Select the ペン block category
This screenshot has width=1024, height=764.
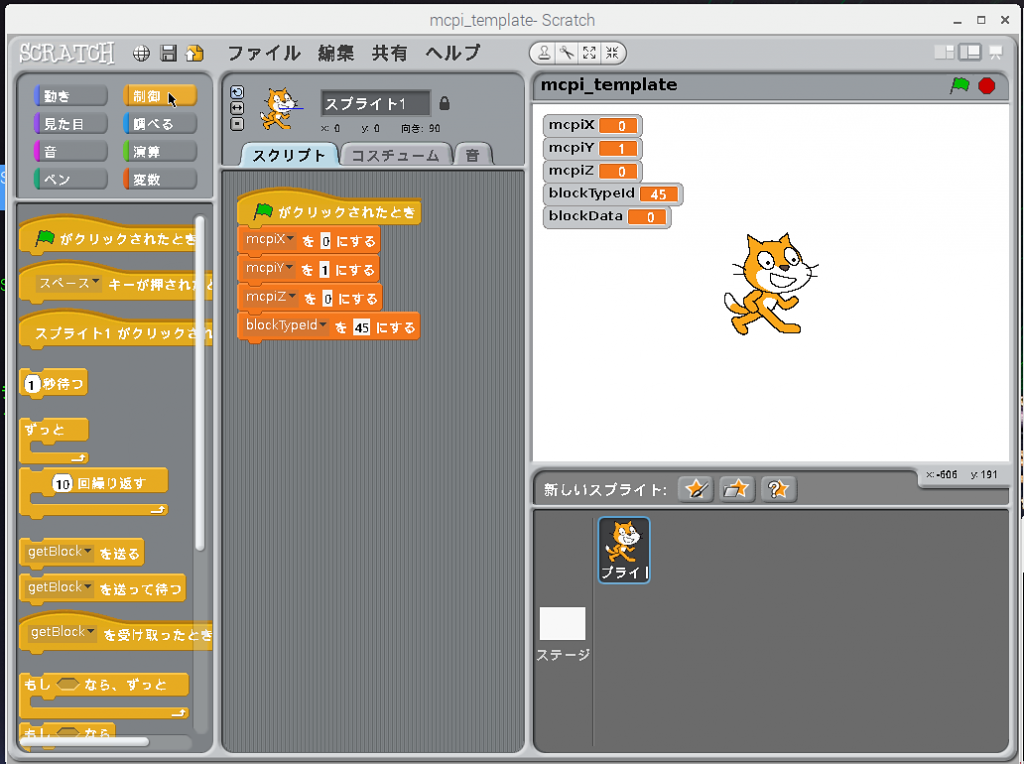[x=71, y=179]
